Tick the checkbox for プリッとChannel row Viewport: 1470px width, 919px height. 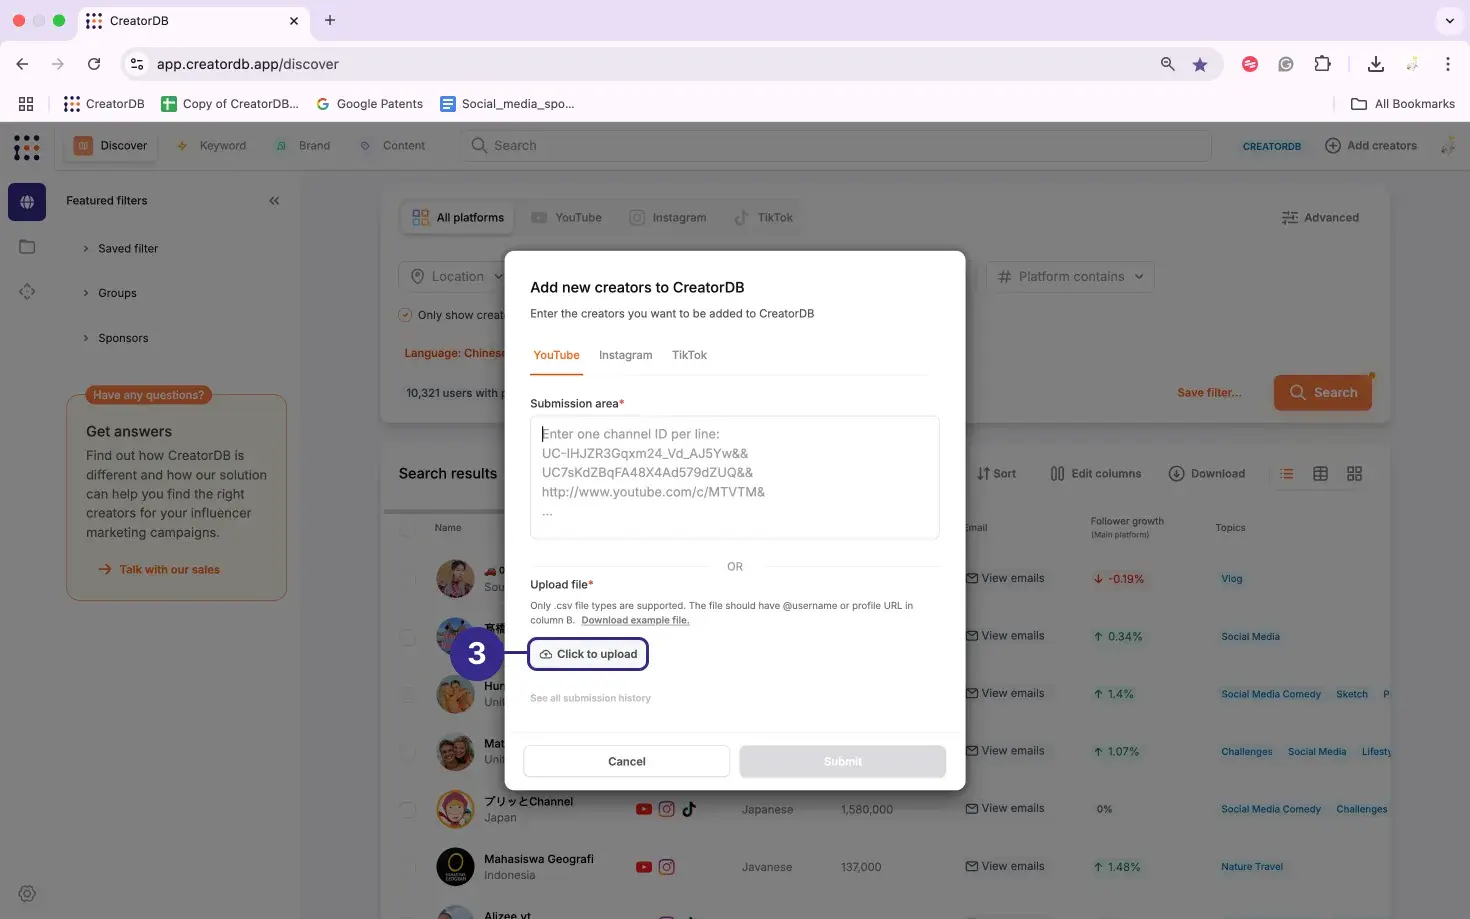[407, 810]
